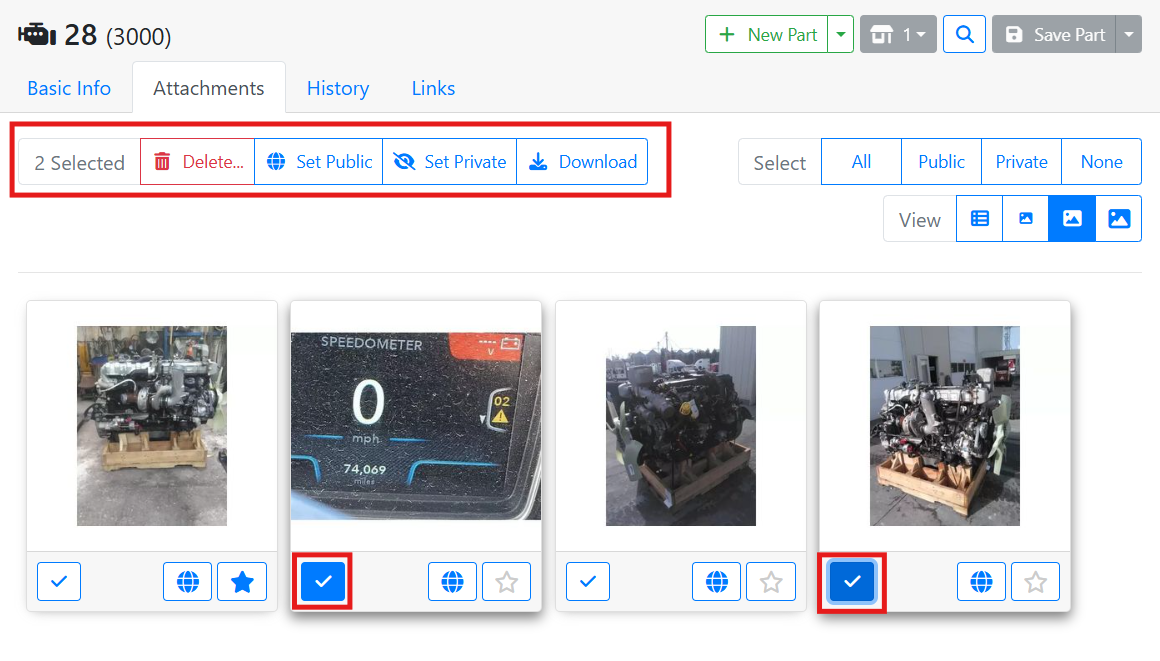Click the magnifier search icon button

(965, 34)
